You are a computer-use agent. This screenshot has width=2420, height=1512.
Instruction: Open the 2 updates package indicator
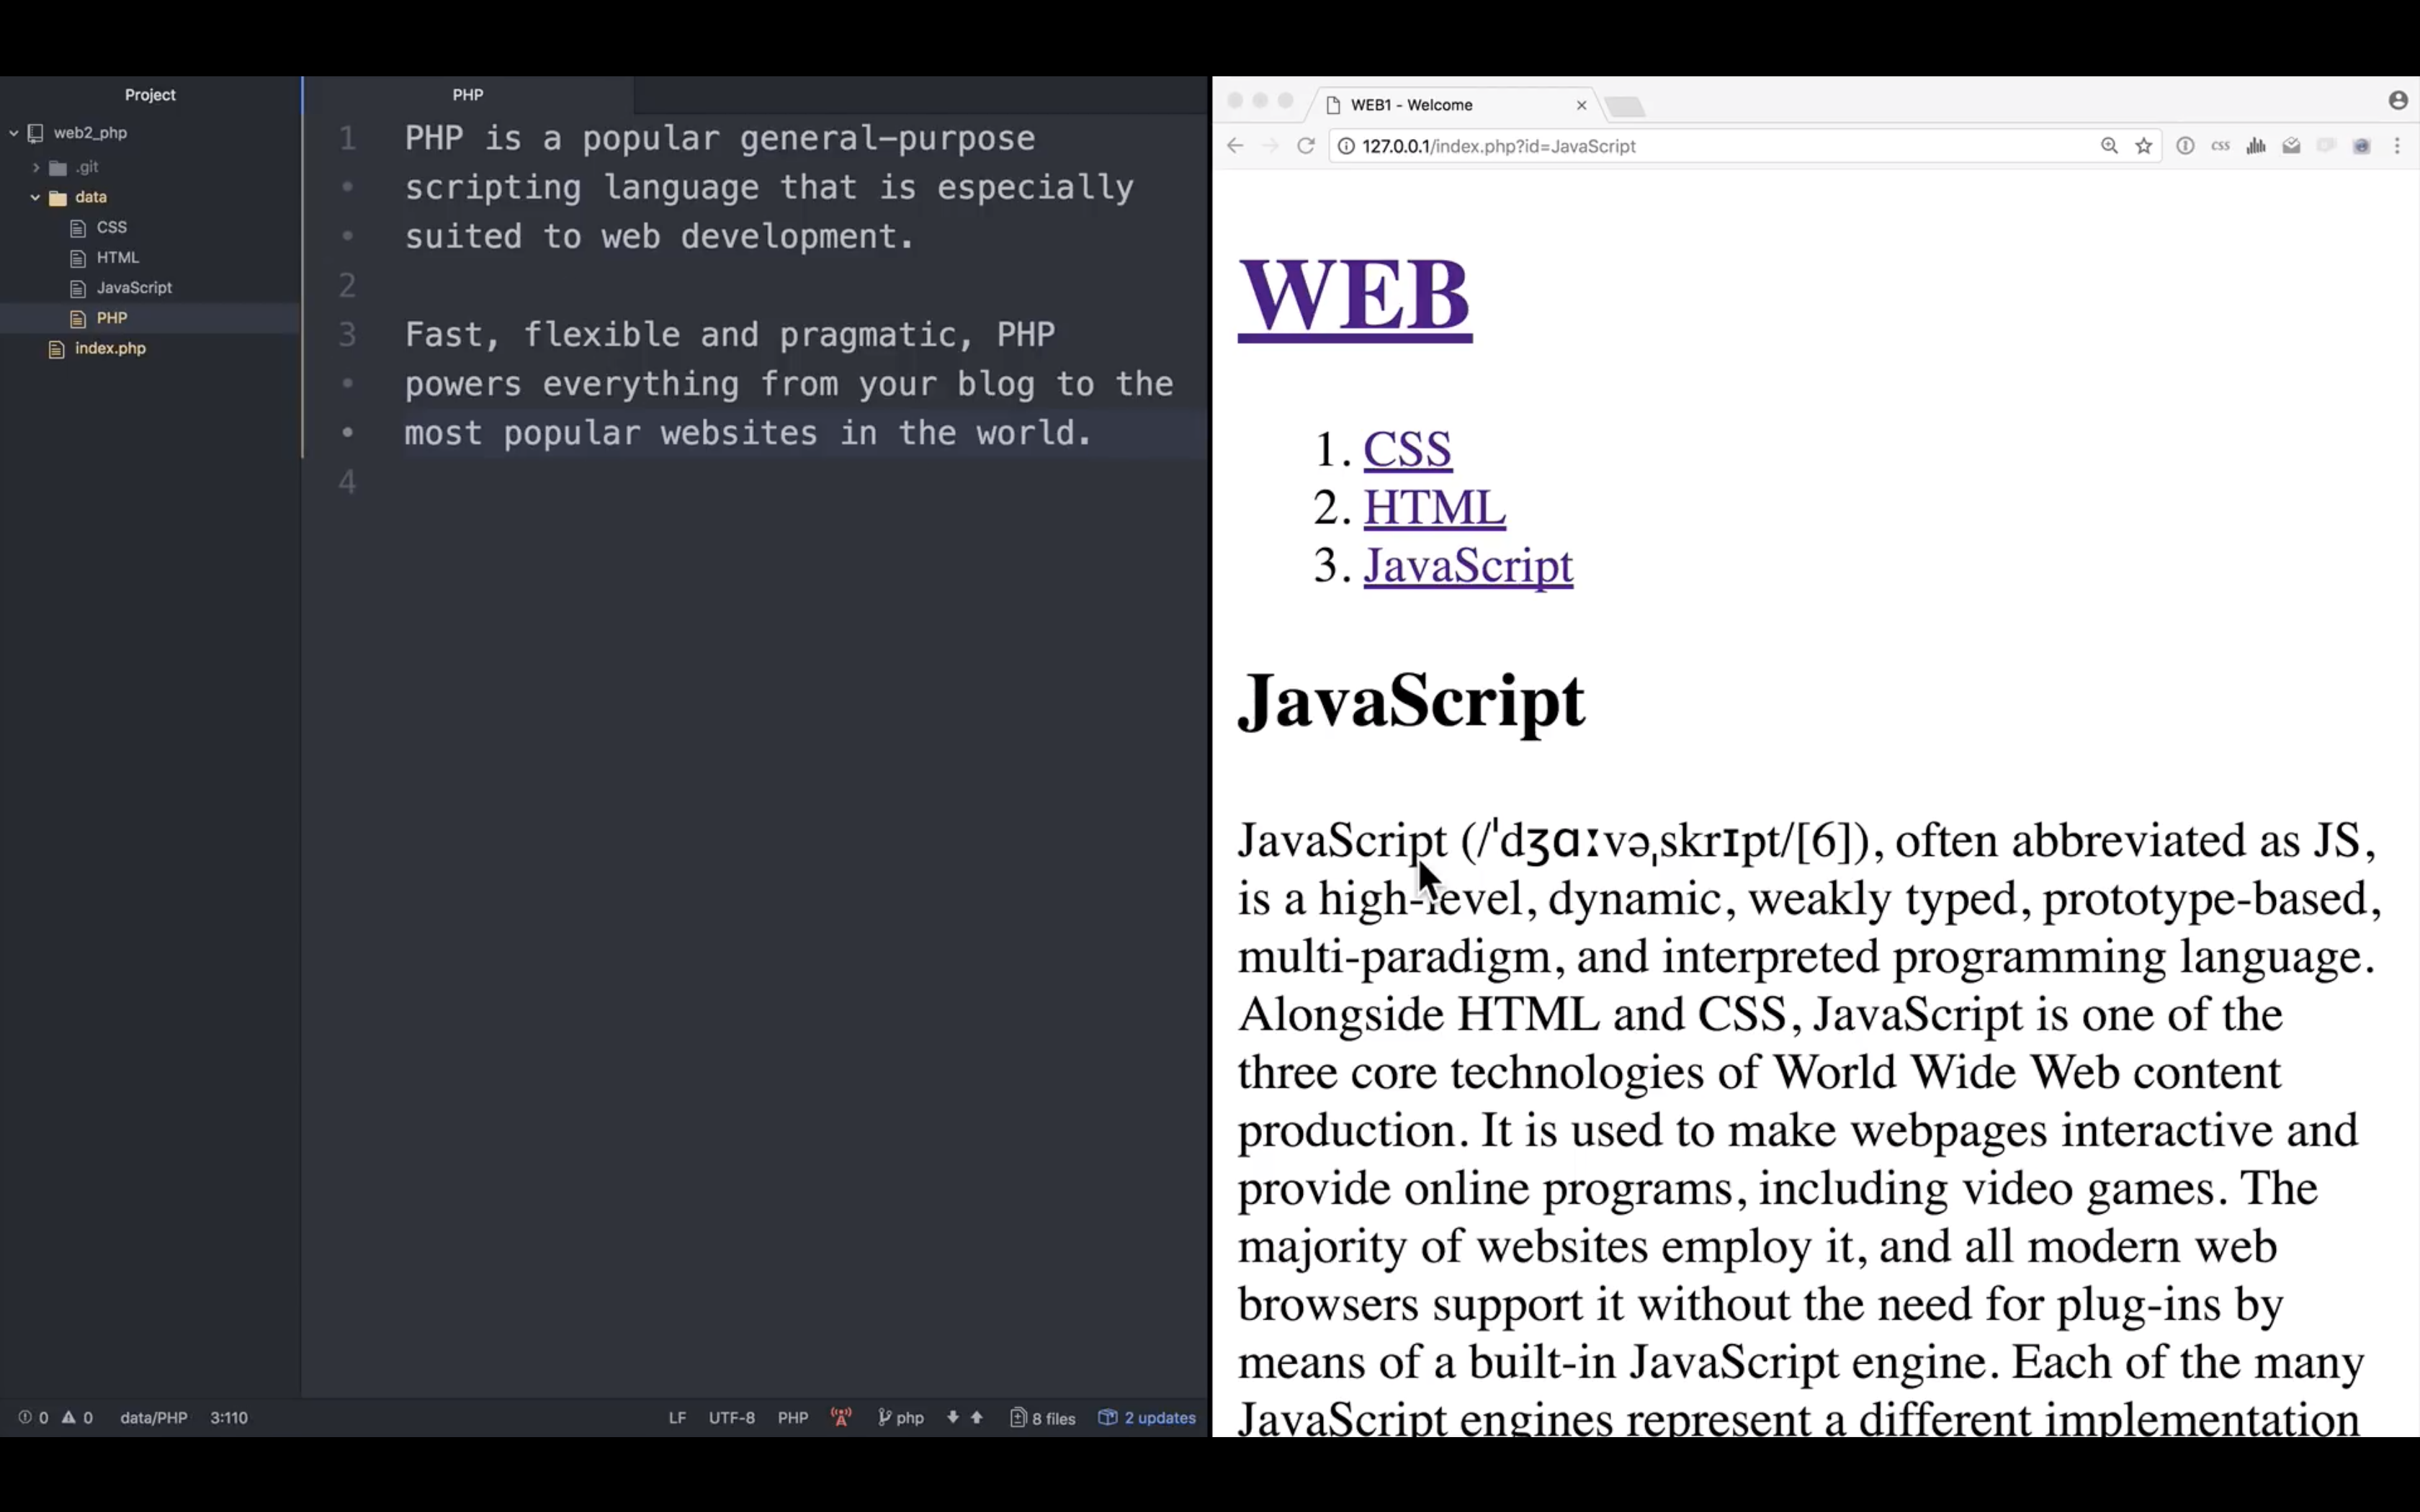pos(1147,1417)
